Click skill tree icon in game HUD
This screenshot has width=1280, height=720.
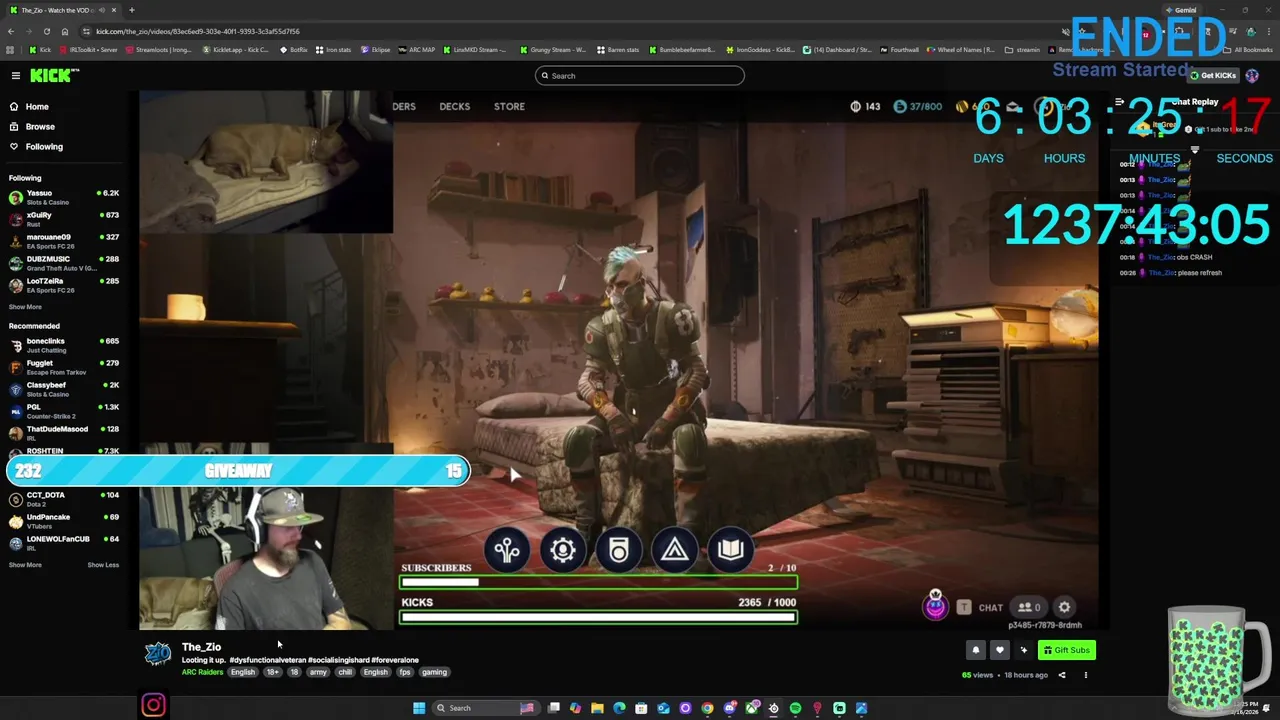(x=507, y=550)
